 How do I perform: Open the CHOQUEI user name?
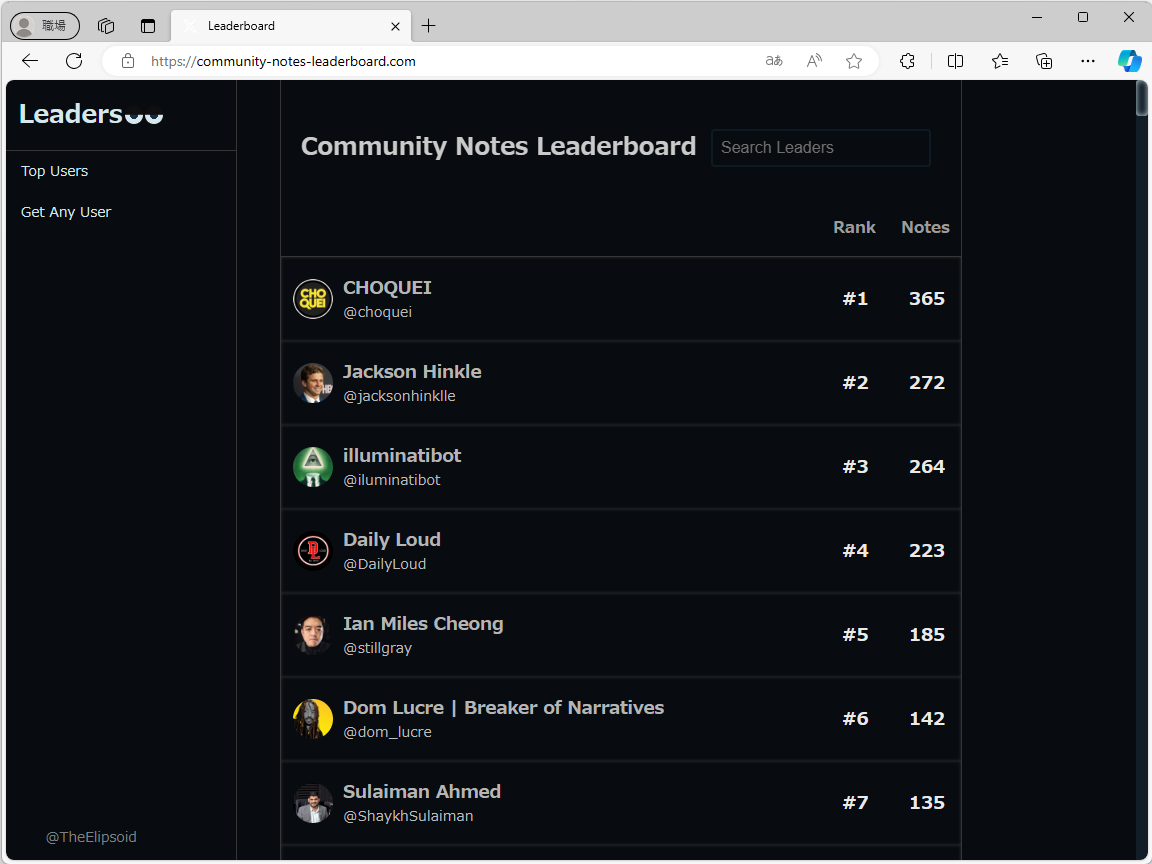387,288
